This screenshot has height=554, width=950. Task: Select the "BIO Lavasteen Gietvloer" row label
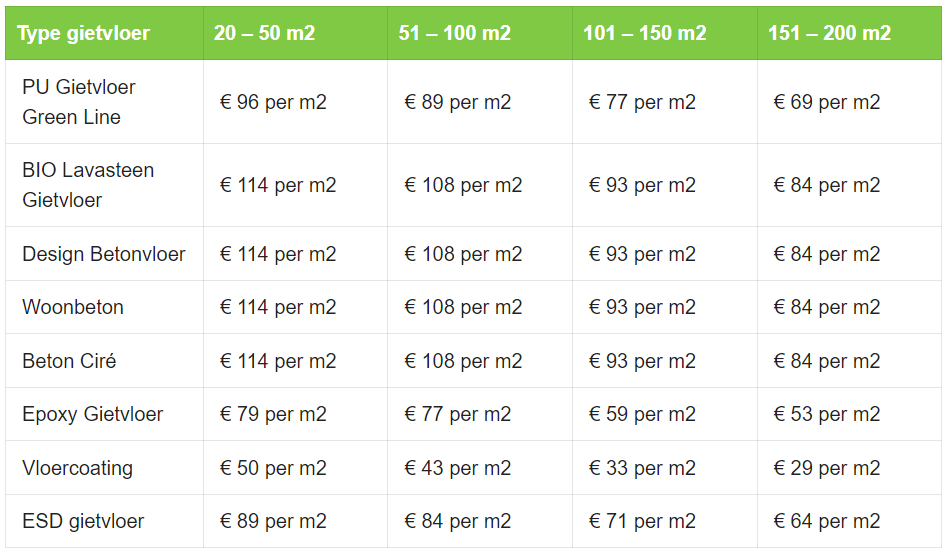click(x=88, y=185)
